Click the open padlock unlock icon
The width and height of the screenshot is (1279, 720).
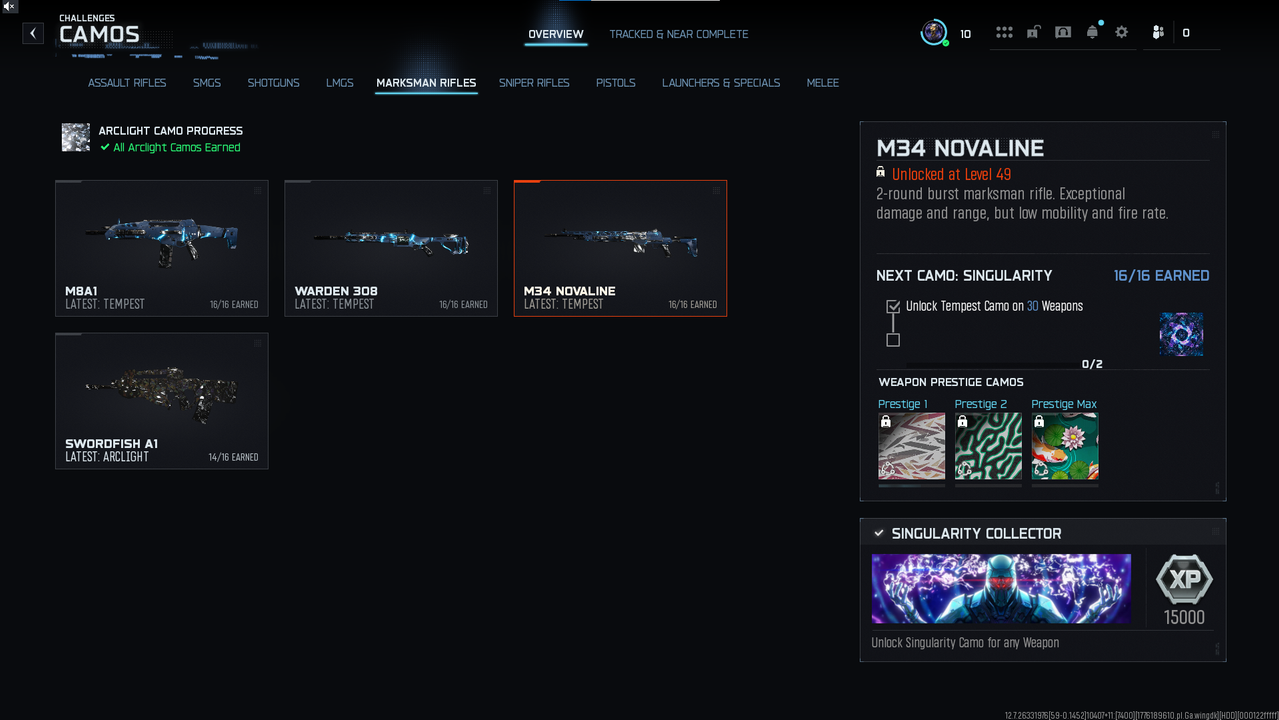(x=1033, y=33)
